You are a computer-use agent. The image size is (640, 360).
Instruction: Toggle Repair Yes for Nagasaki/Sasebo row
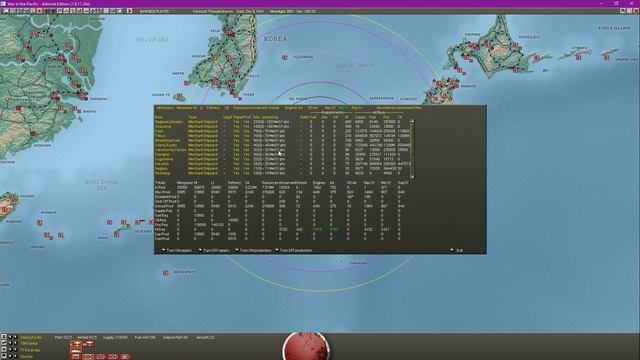[236, 122]
